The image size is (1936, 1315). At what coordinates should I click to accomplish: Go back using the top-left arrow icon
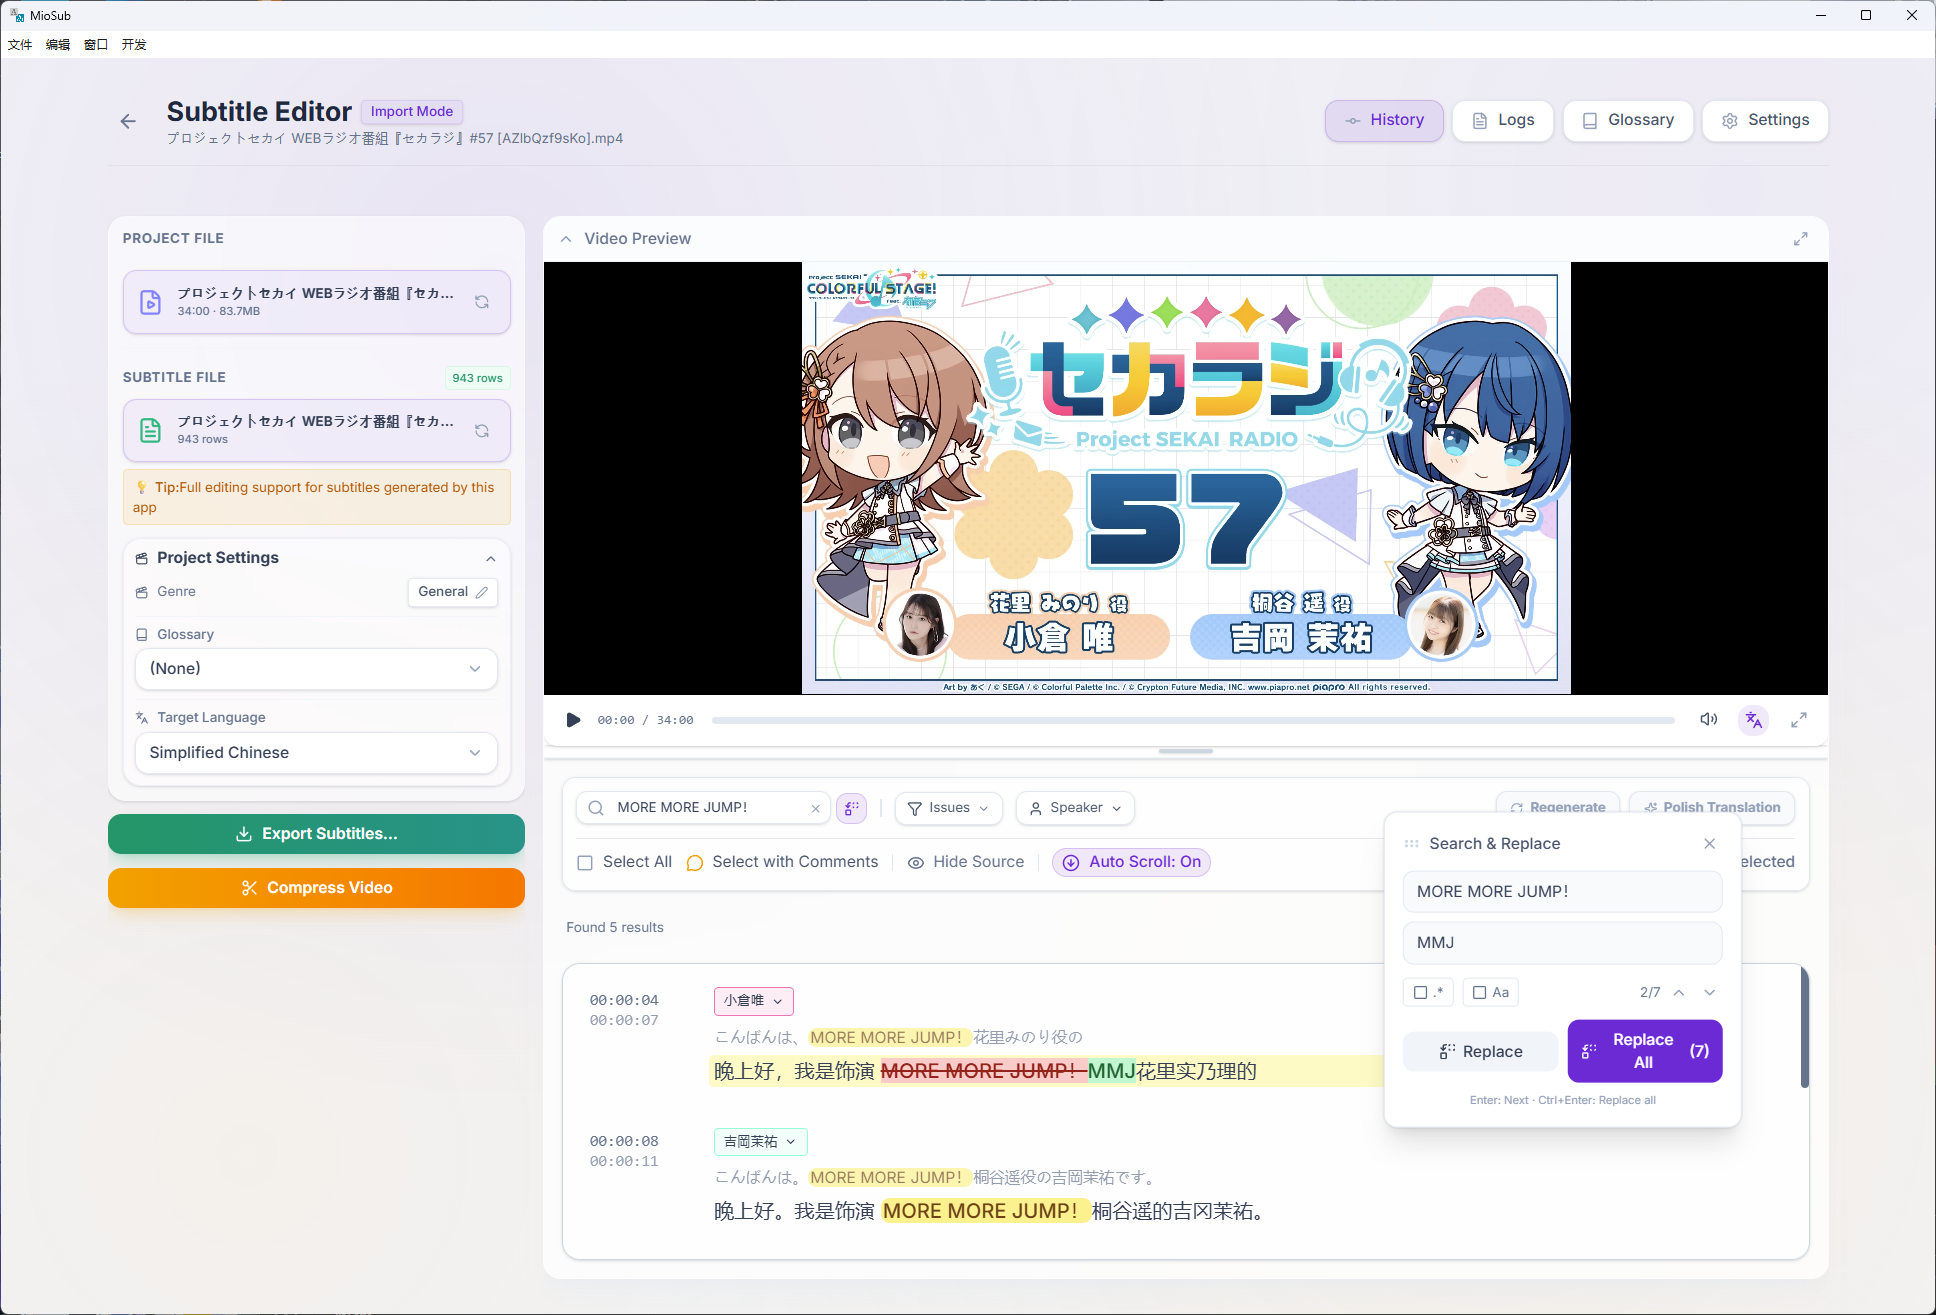[128, 121]
